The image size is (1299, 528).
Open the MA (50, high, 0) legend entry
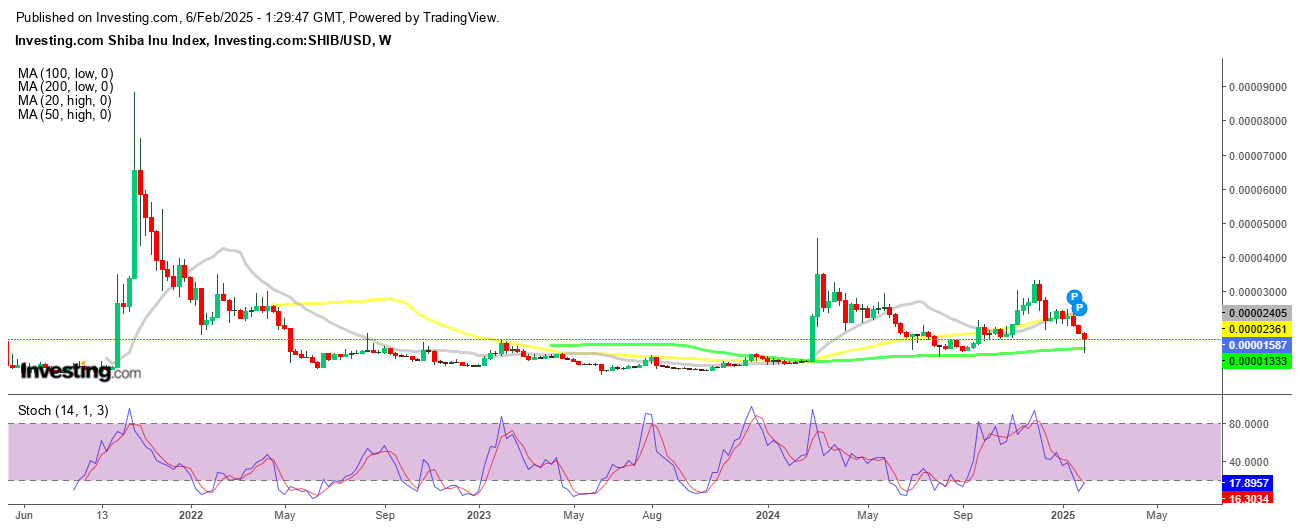pyautogui.click(x=65, y=115)
